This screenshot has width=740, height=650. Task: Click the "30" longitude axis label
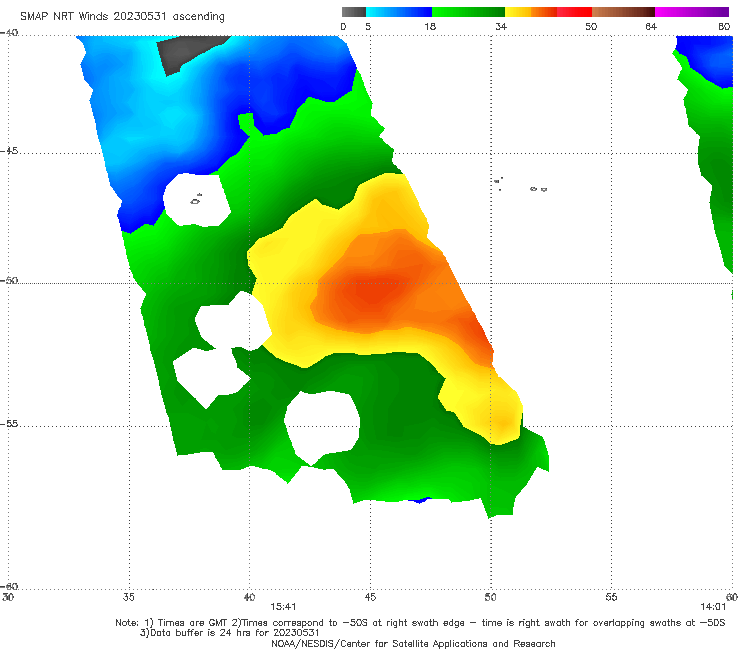pos(8,597)
